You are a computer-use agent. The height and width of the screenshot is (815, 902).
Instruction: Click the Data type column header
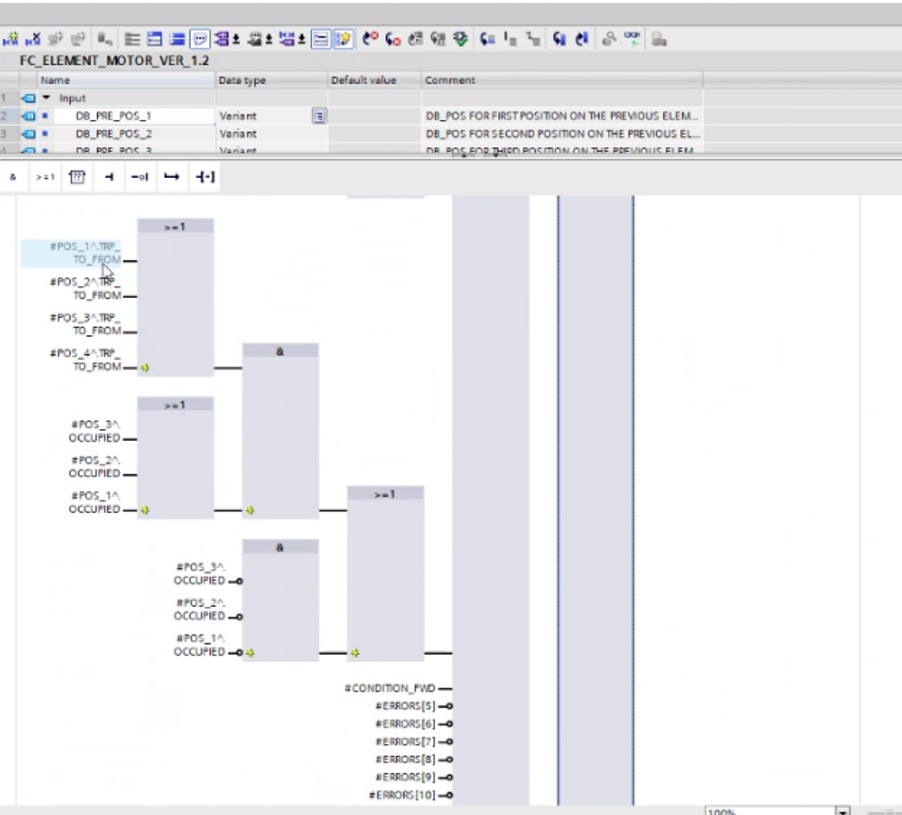(x=272, y=80)
